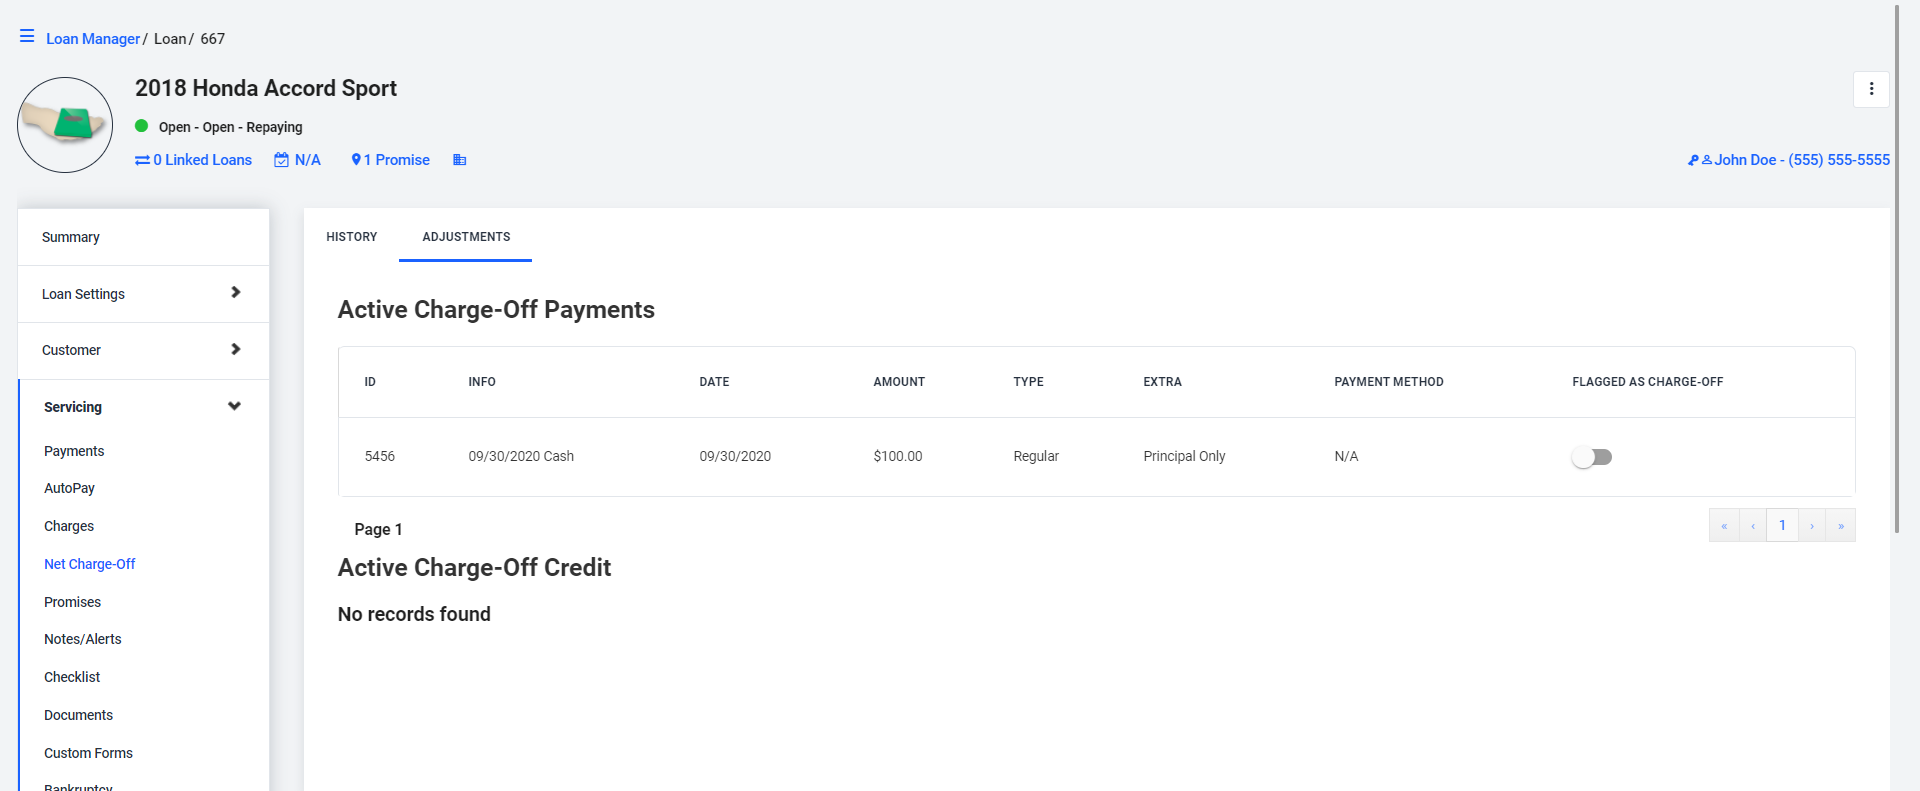Click payment ID 5456 cell

[380, 456]
